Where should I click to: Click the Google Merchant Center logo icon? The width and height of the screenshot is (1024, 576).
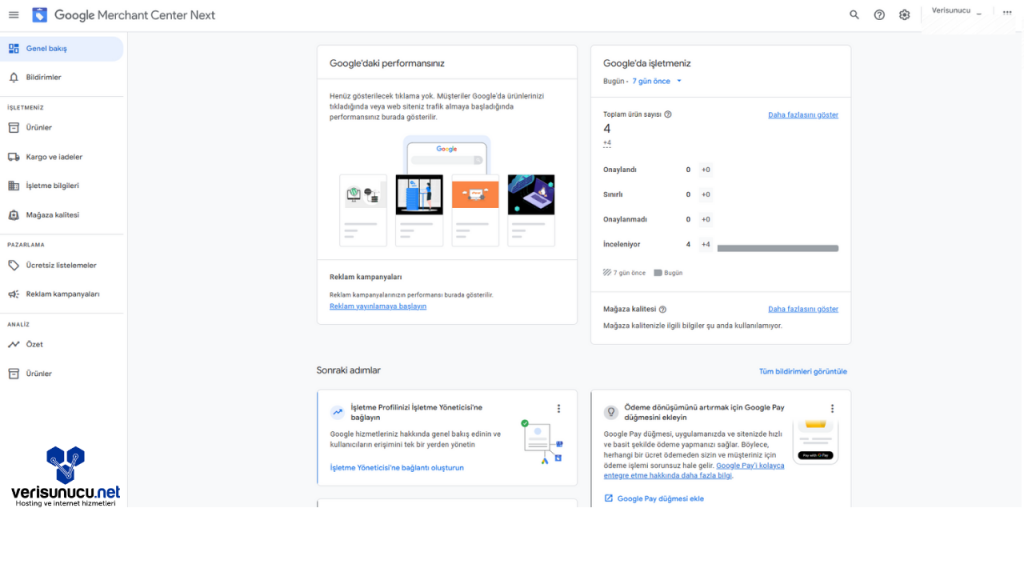click(40, 14)
